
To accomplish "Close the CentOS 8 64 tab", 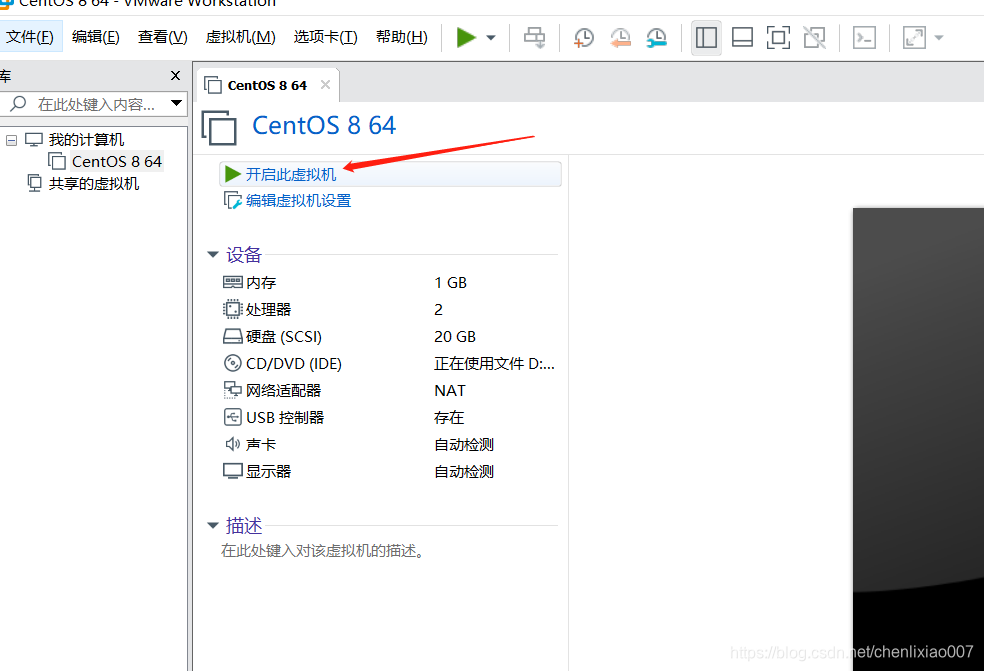I will (325, 85).
